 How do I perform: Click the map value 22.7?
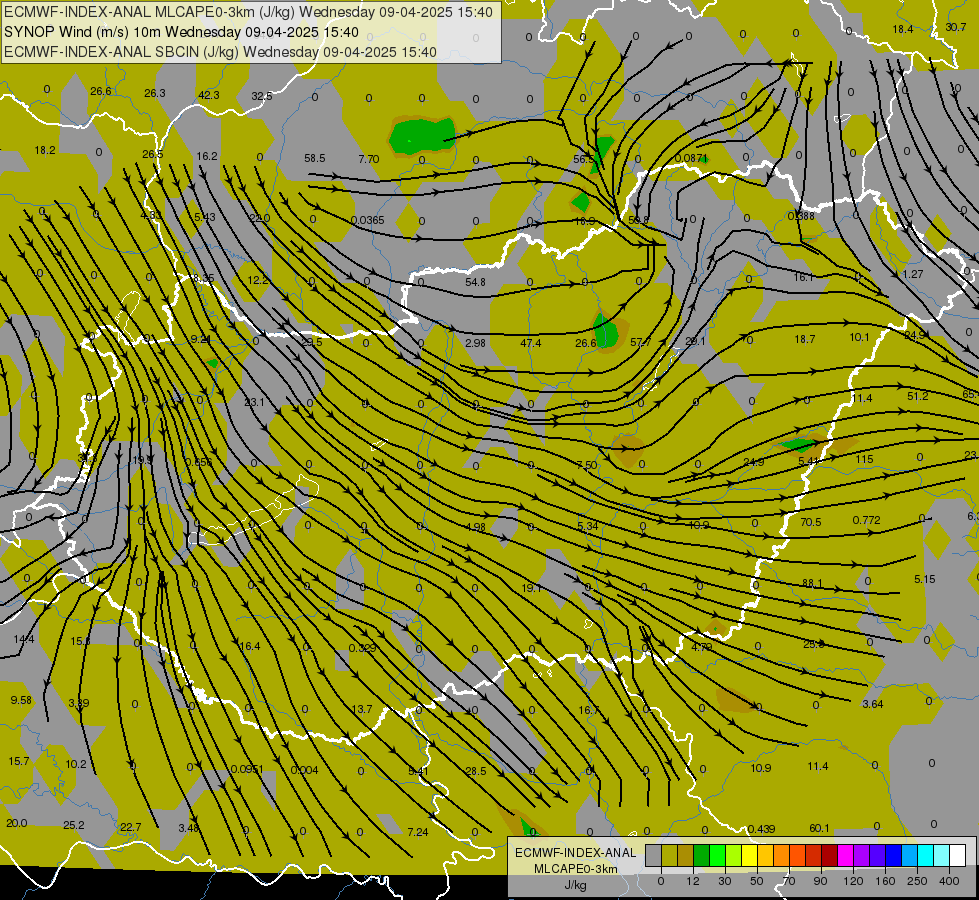pos(130,828)
